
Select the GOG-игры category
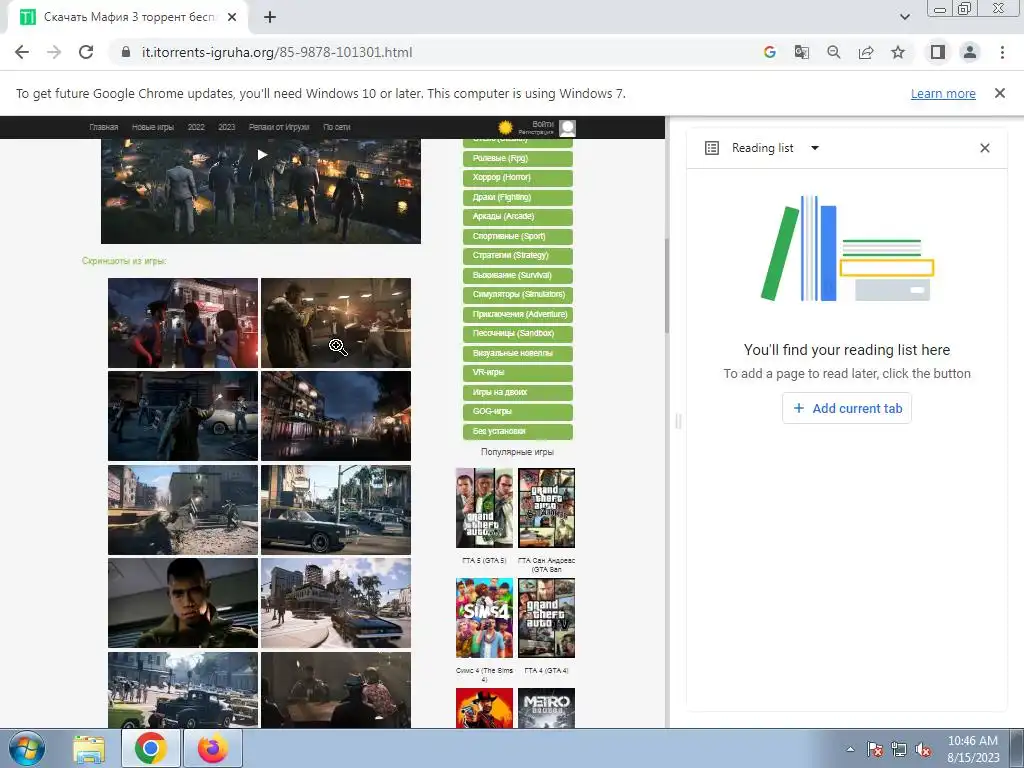point(518,411)
